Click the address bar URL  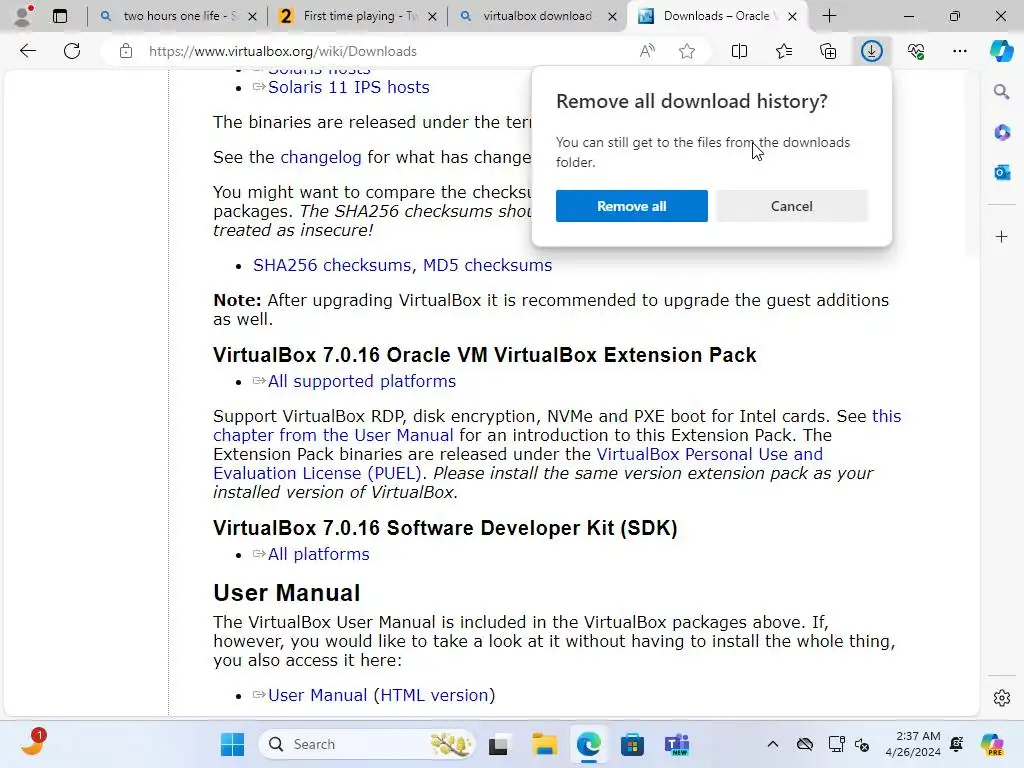[282, 51]
